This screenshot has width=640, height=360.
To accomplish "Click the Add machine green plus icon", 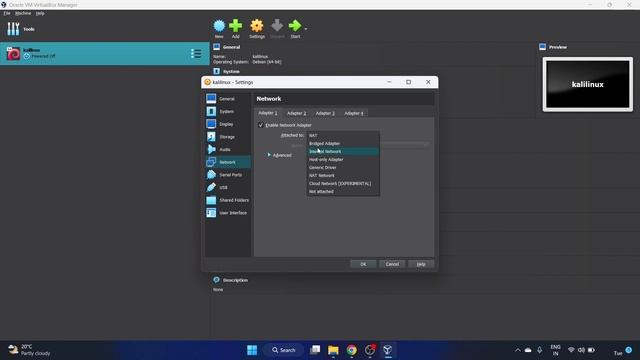I will 236,26.
